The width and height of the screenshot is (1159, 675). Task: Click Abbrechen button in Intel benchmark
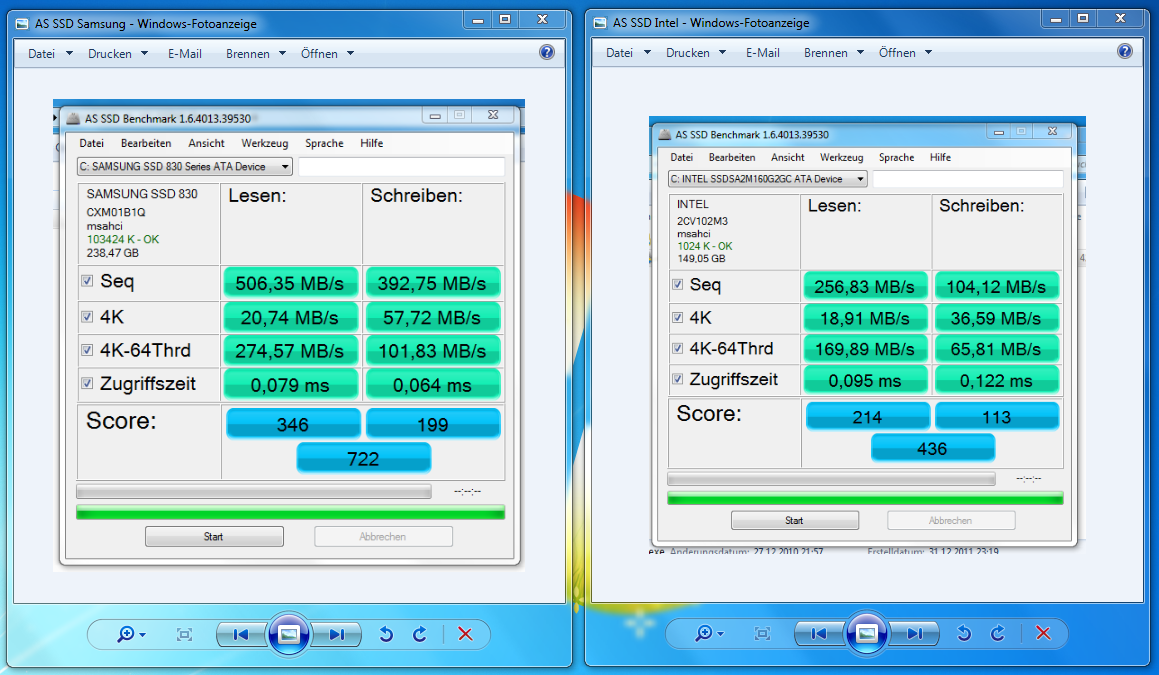tap(951, 520)
